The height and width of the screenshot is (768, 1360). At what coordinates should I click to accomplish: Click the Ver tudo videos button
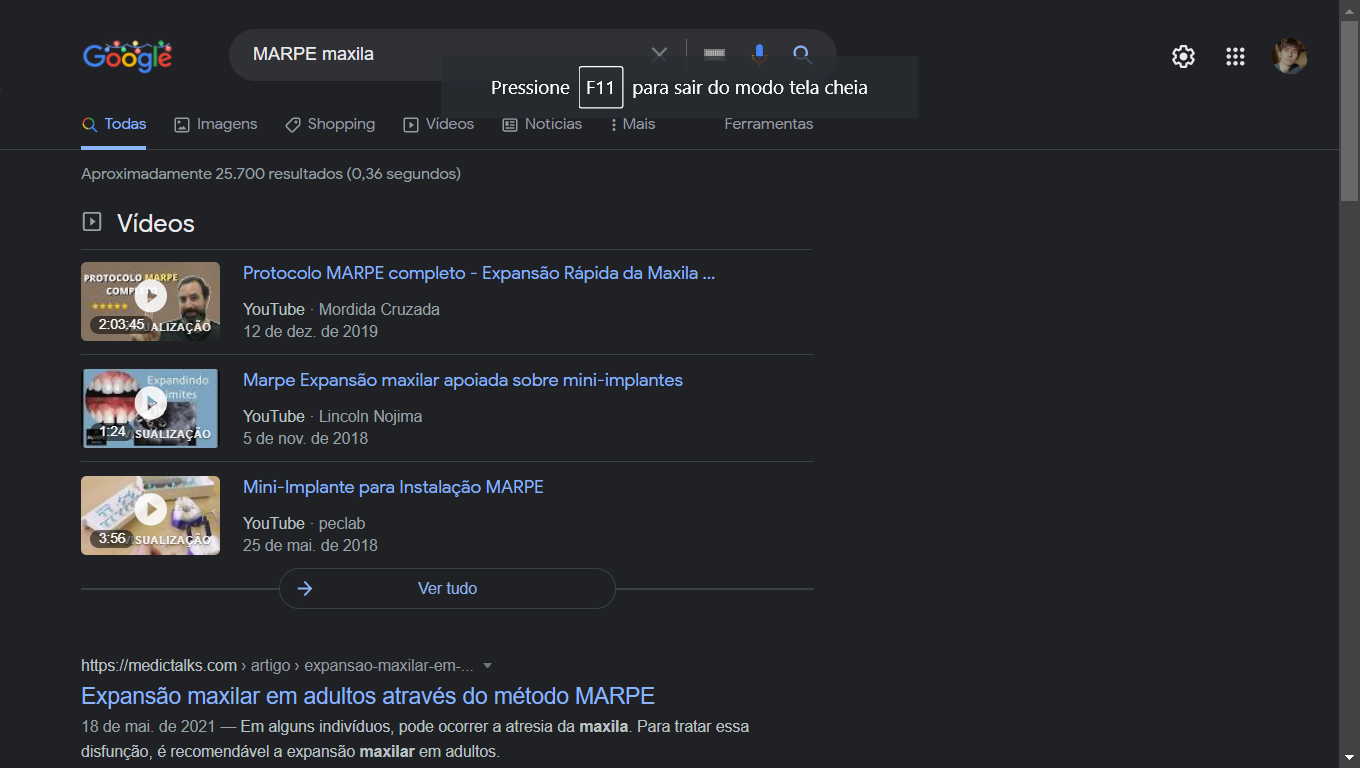click(x=447, y=588)
